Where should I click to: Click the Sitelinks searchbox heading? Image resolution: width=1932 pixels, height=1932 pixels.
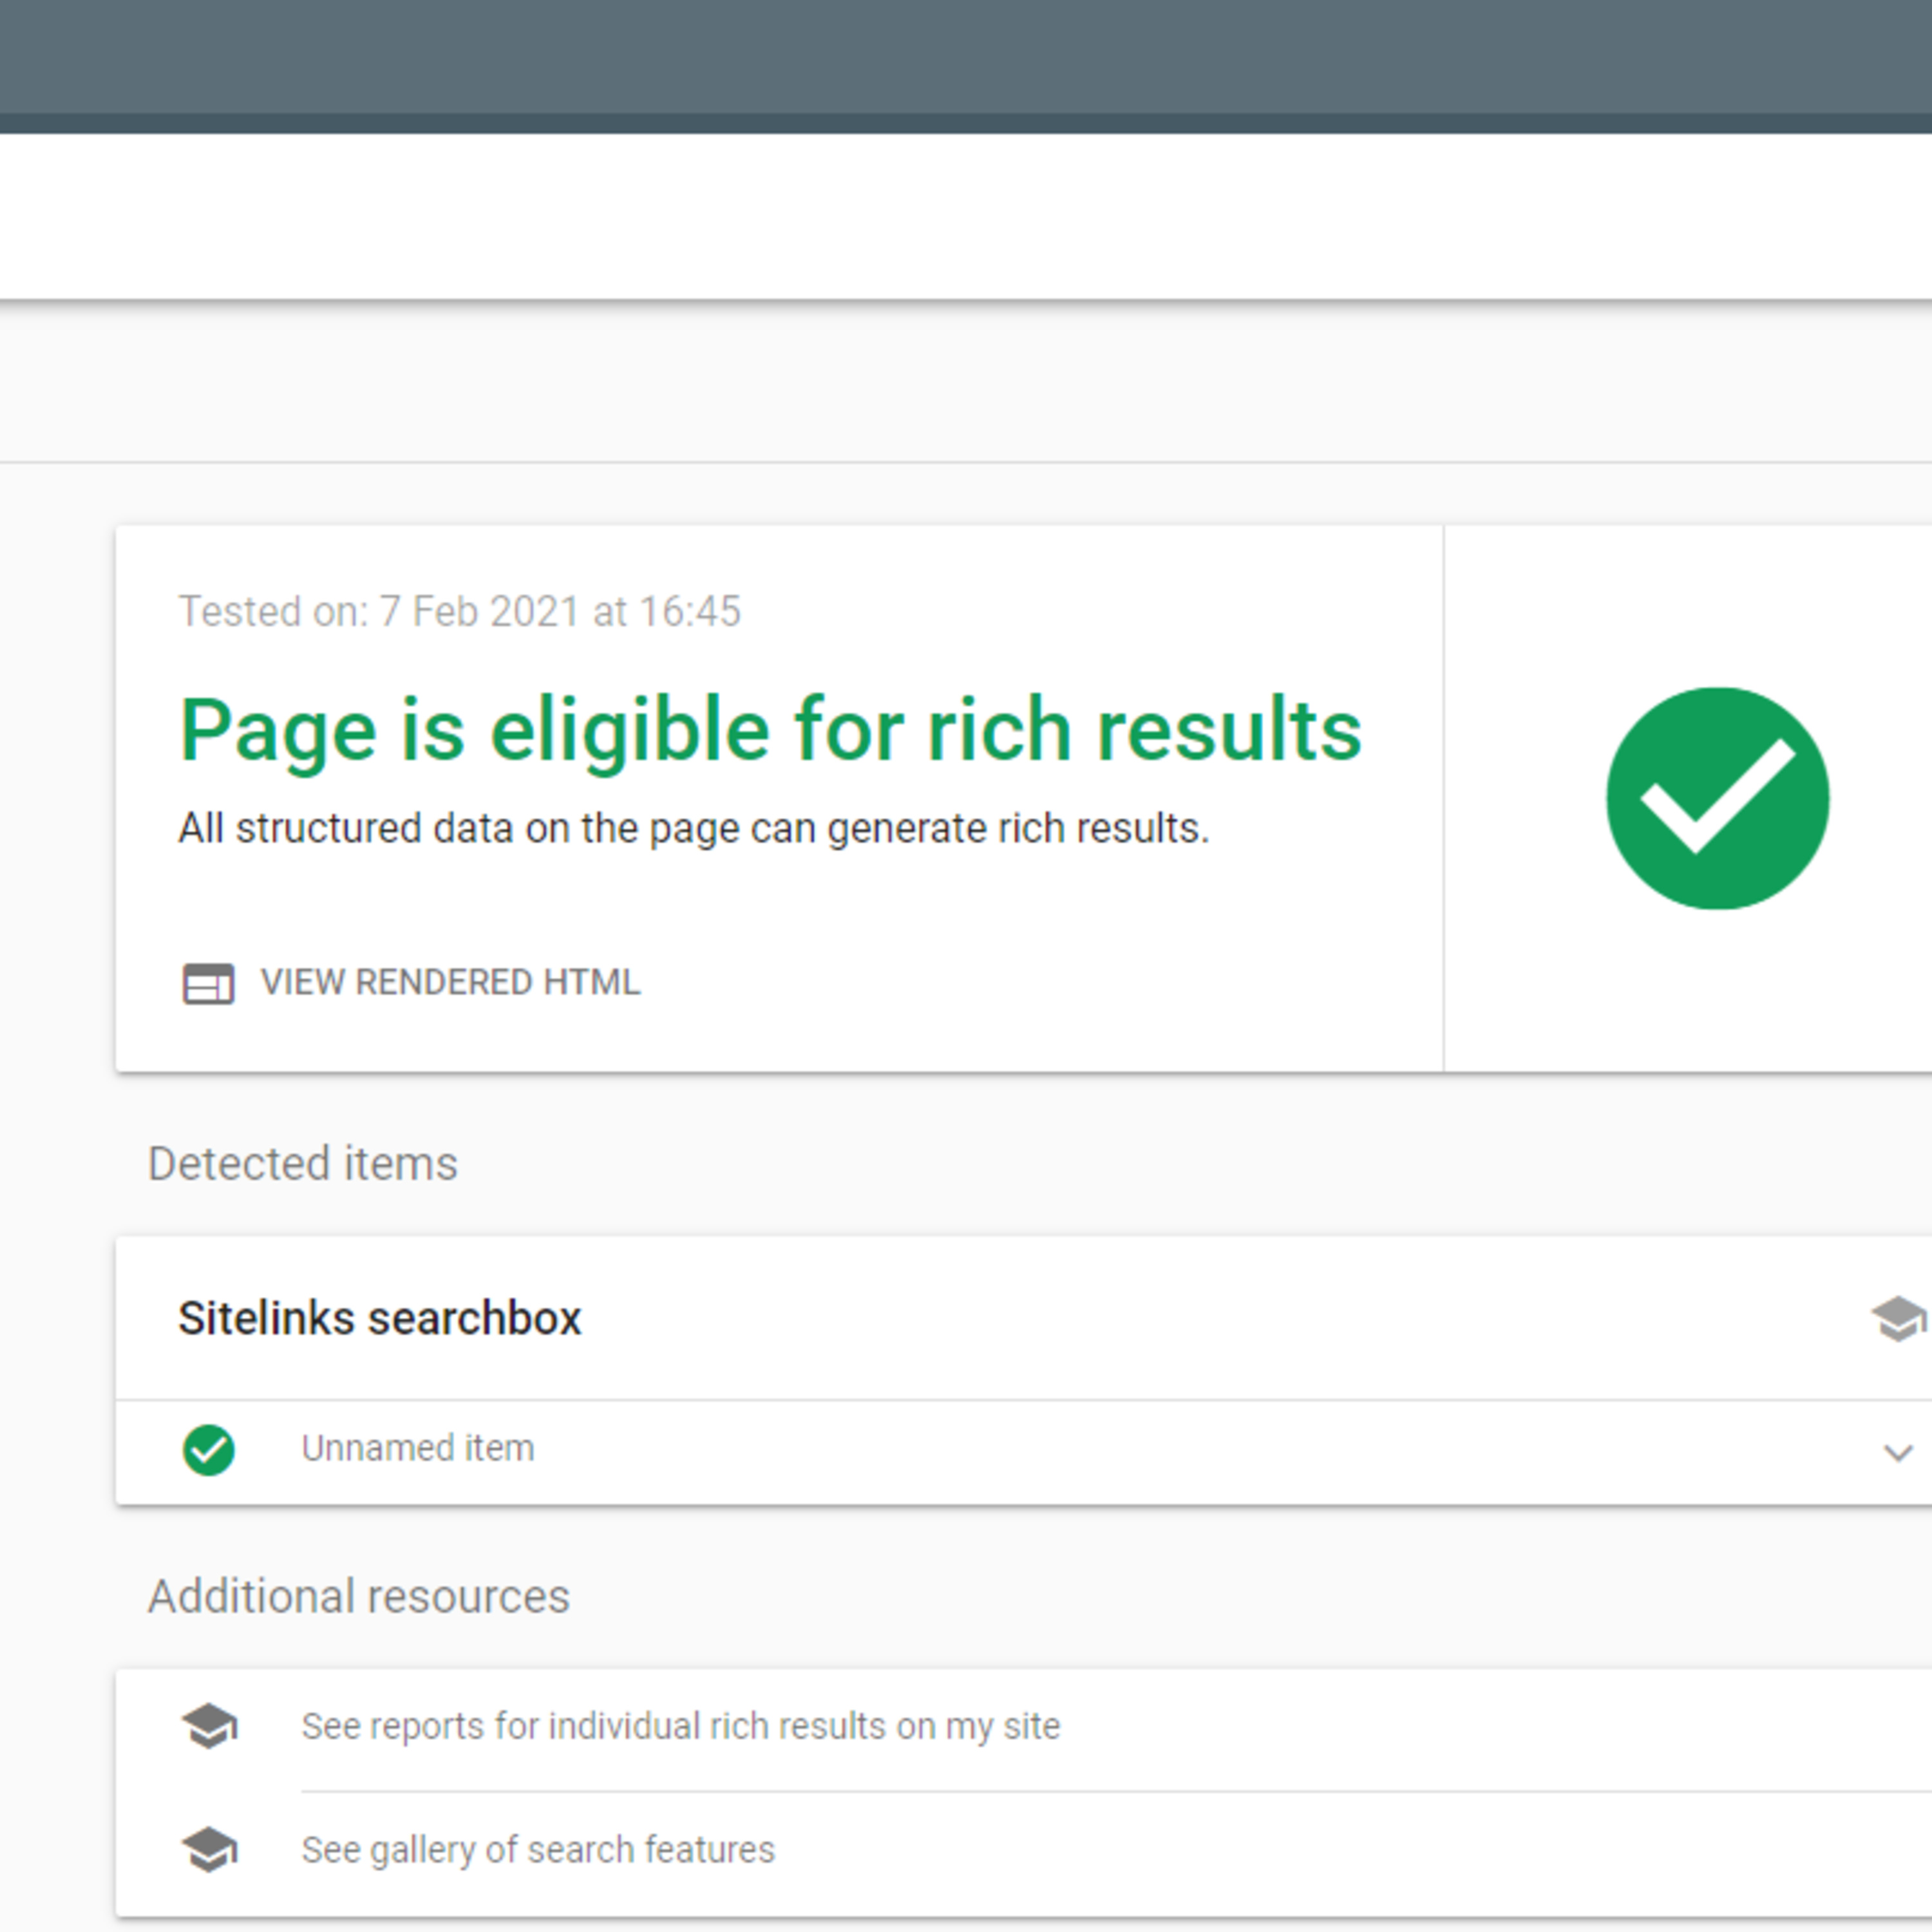(380, 1318)
